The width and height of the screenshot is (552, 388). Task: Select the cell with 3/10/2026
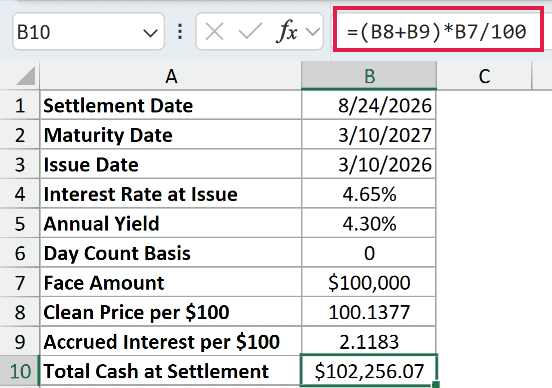(369, 164)
